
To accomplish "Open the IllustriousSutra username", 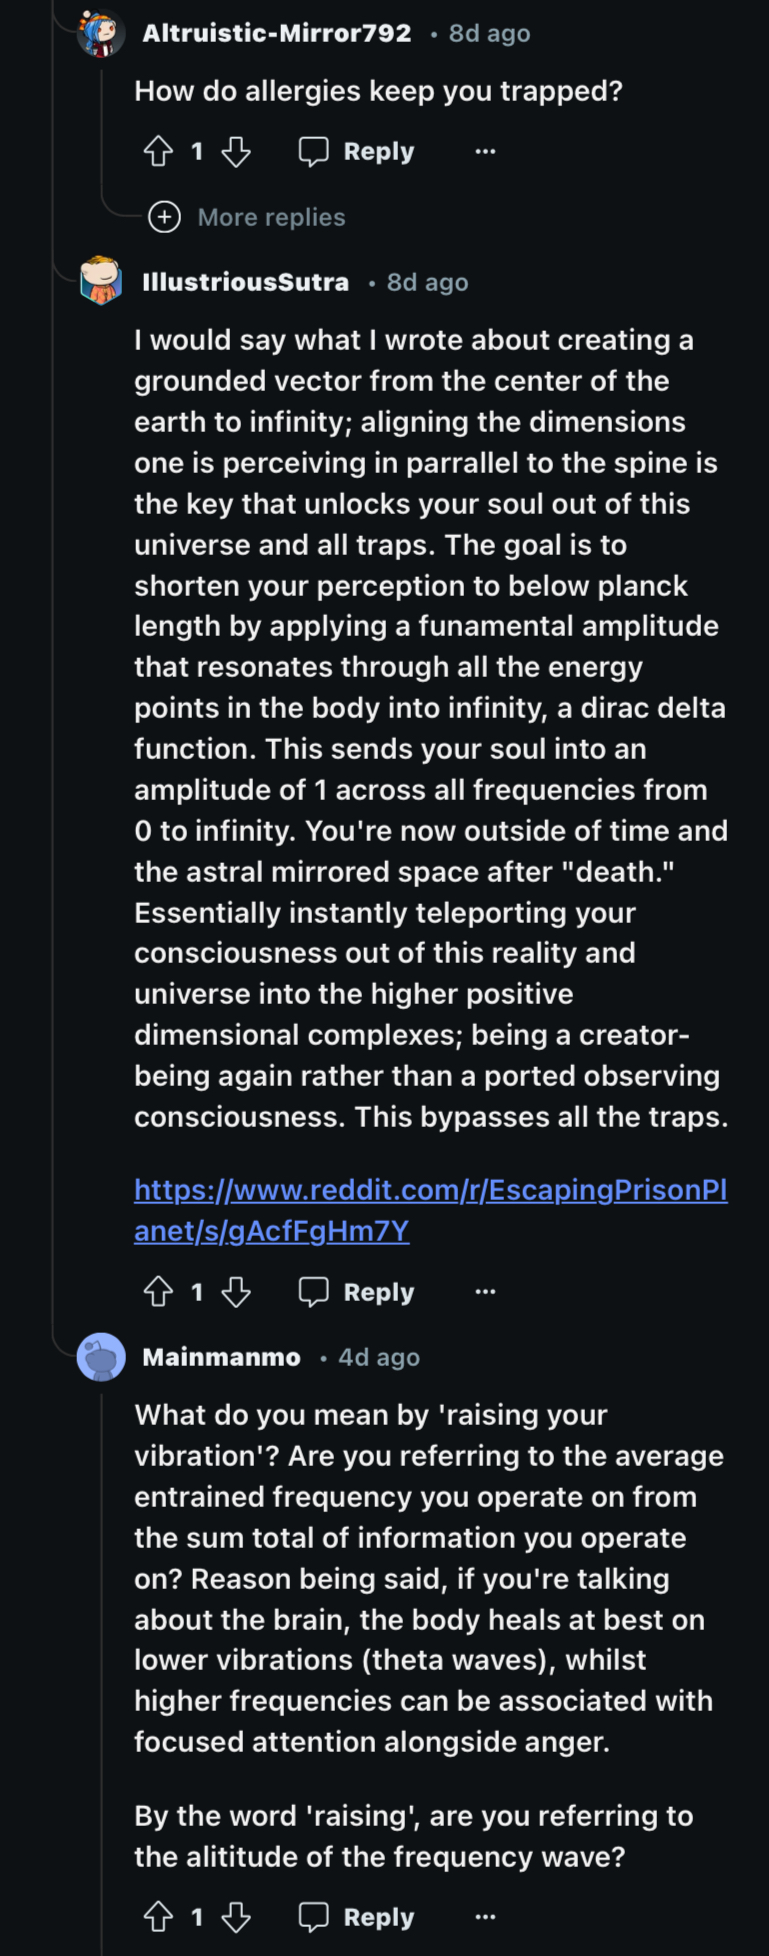I will pyautogui.click(x=246, y=282).
